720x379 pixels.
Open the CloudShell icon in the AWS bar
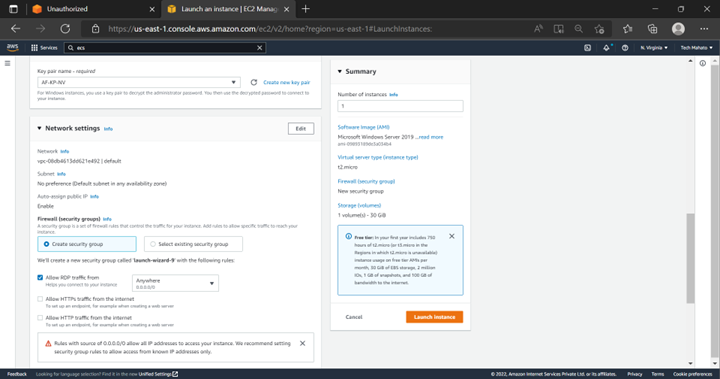[x=587, y=48]
